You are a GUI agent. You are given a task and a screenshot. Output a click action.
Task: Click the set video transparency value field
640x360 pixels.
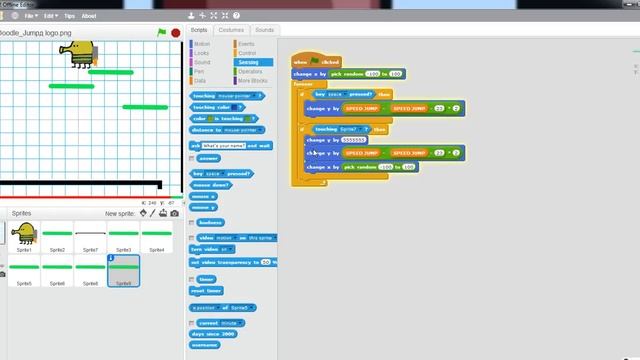pyautogui.click(x=266, y=262)
